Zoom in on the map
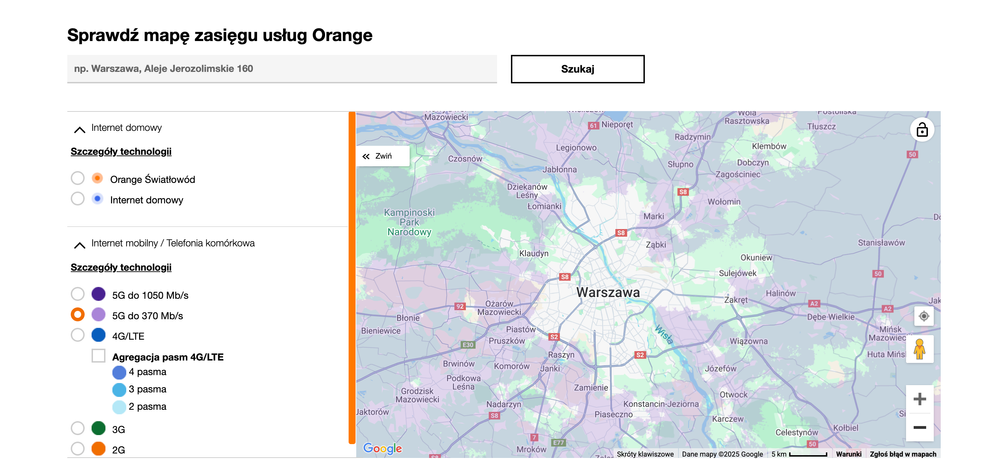Screen dimensions: 999x465 click(x=919, y=399)
